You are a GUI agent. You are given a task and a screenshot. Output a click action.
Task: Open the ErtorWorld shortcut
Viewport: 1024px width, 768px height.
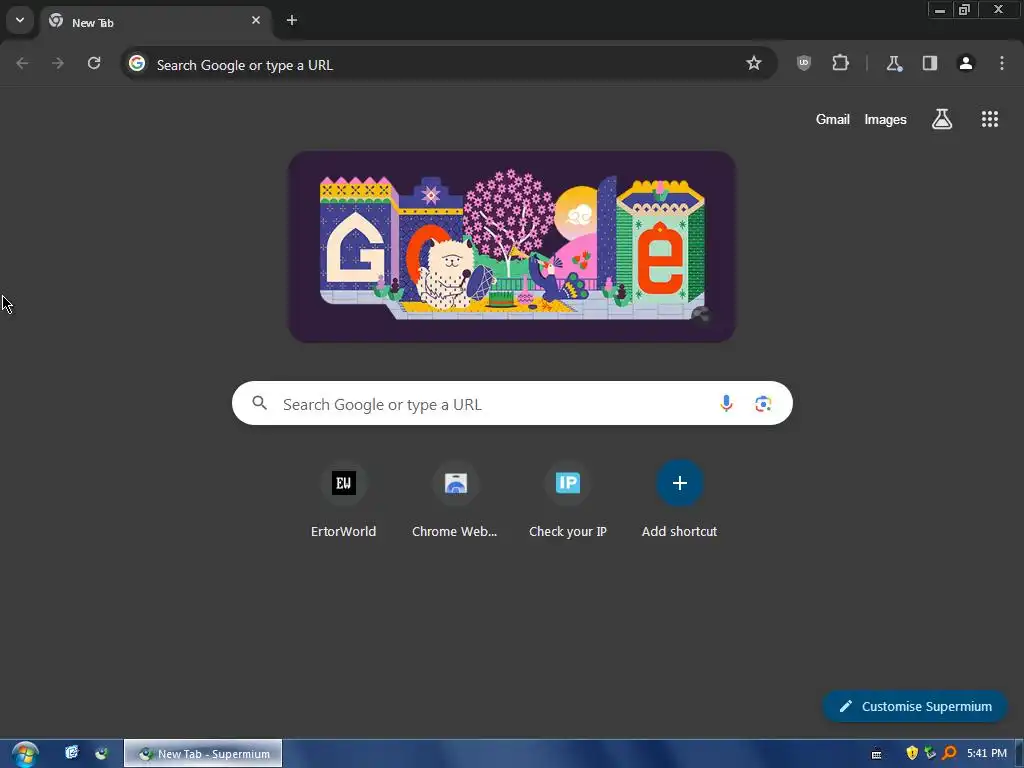pos(344,500)
